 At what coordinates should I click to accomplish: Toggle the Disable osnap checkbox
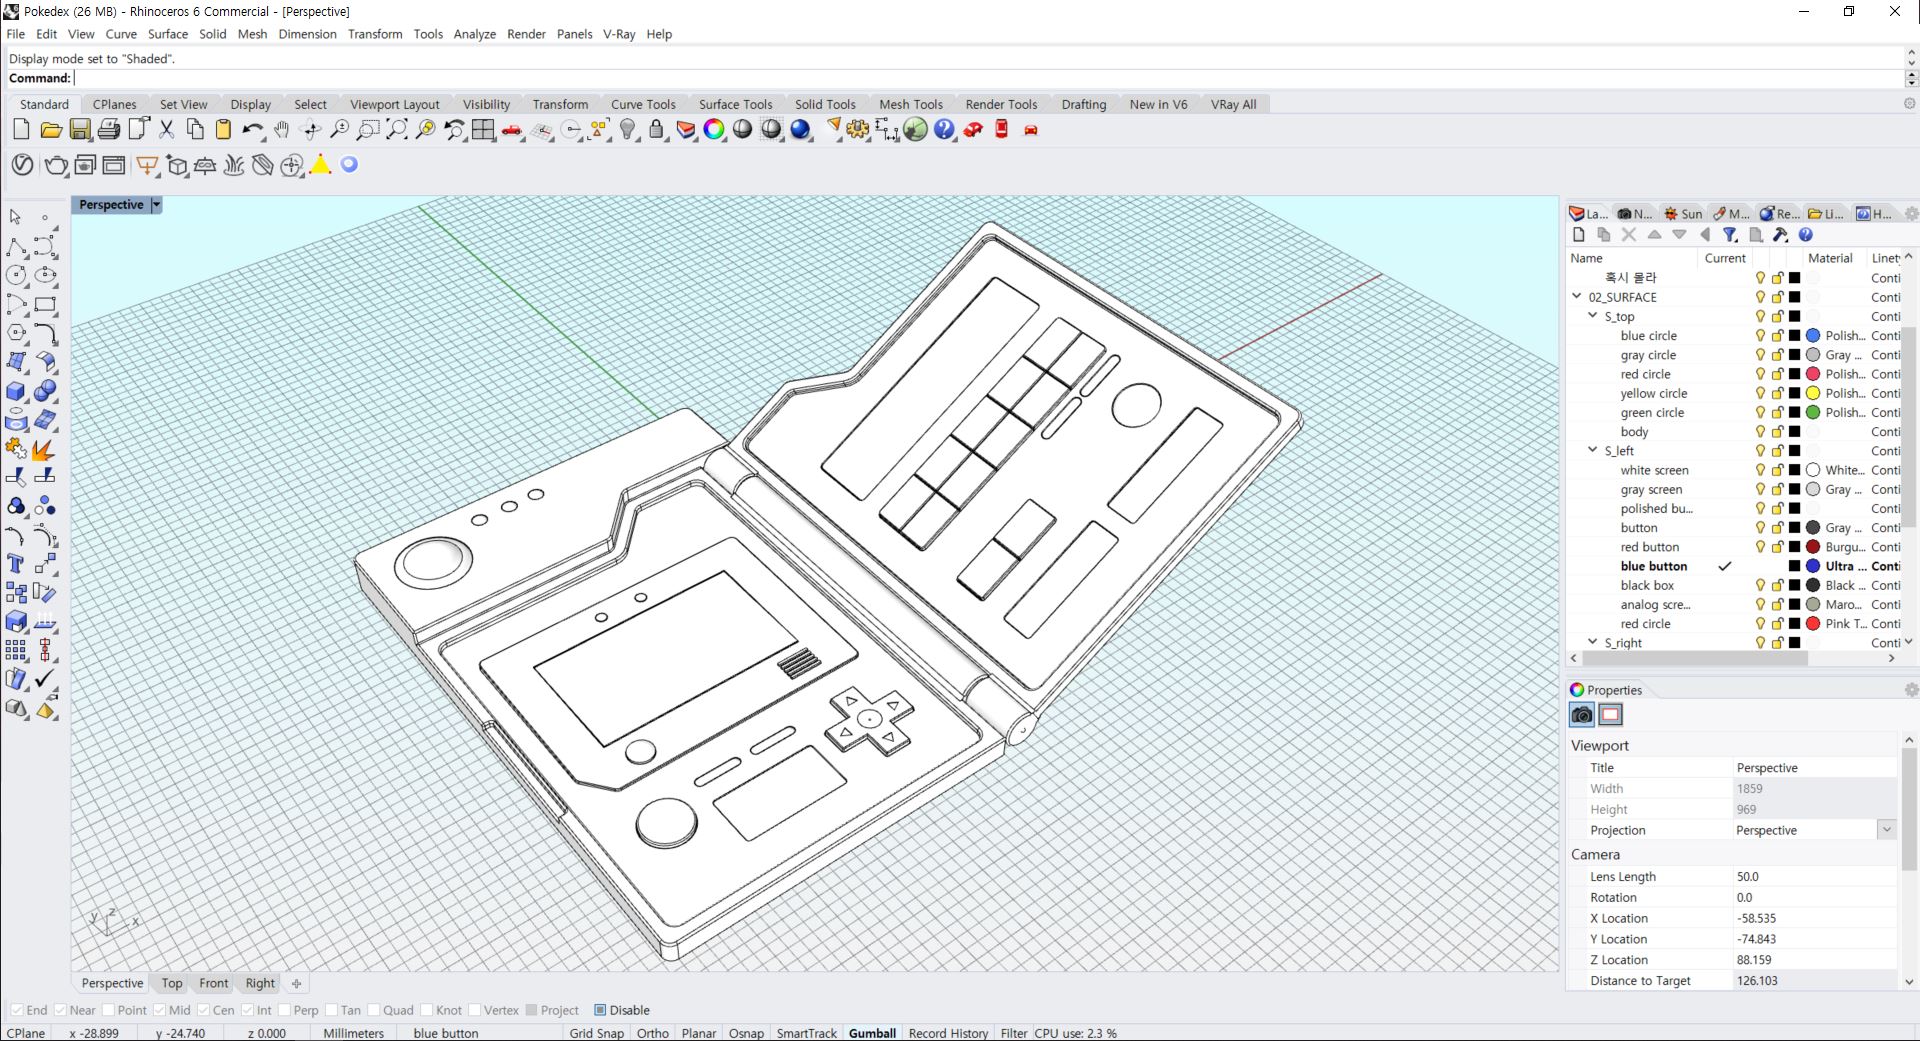click(x=600, y=1010)
